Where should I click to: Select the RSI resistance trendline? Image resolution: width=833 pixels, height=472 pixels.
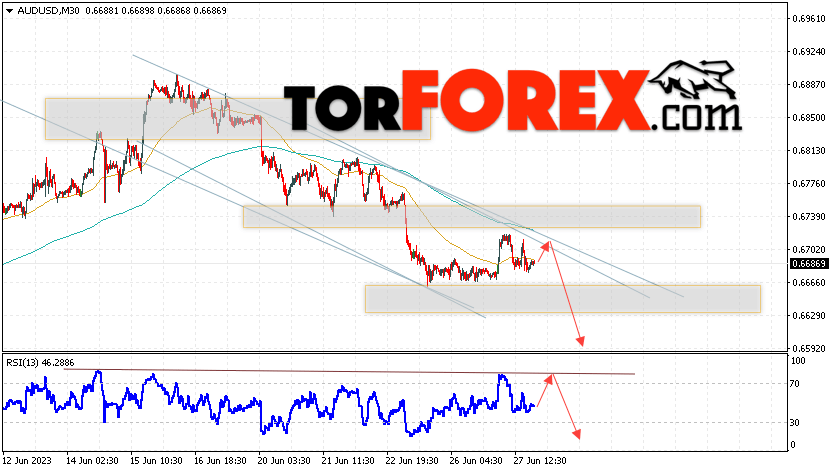349,372
